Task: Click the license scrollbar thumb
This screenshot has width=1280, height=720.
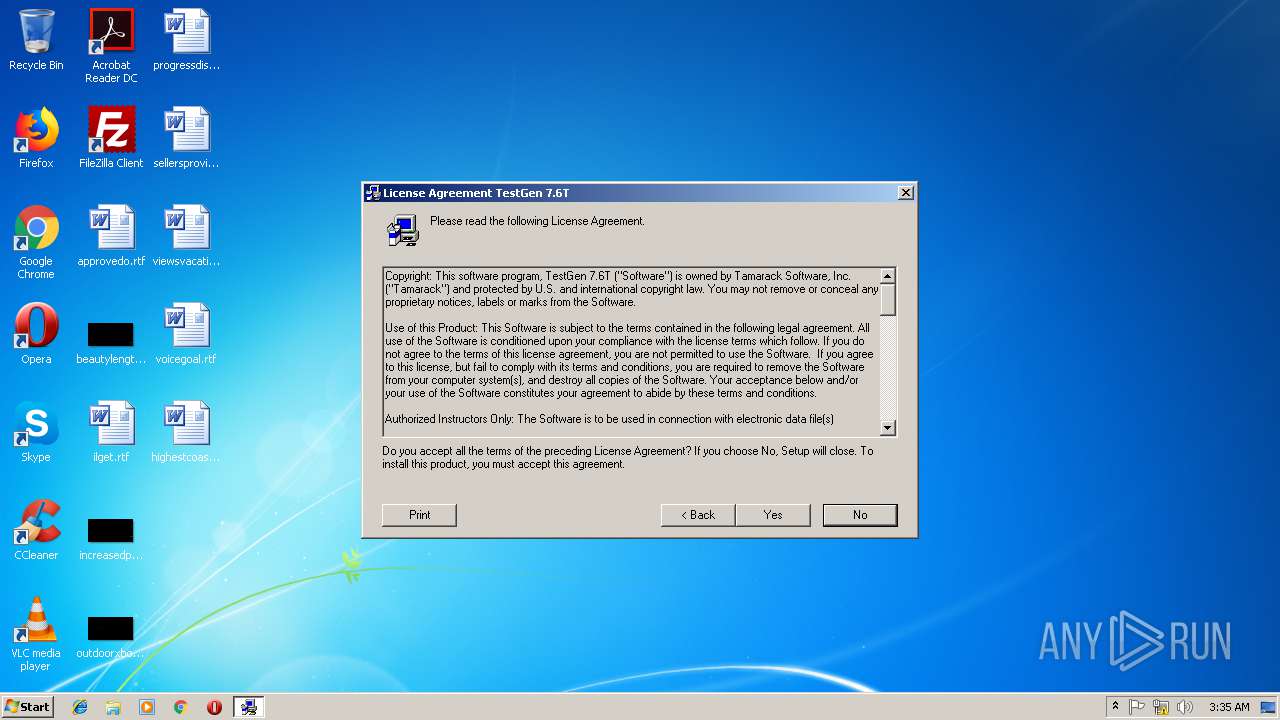Action: tap(887, 299)
